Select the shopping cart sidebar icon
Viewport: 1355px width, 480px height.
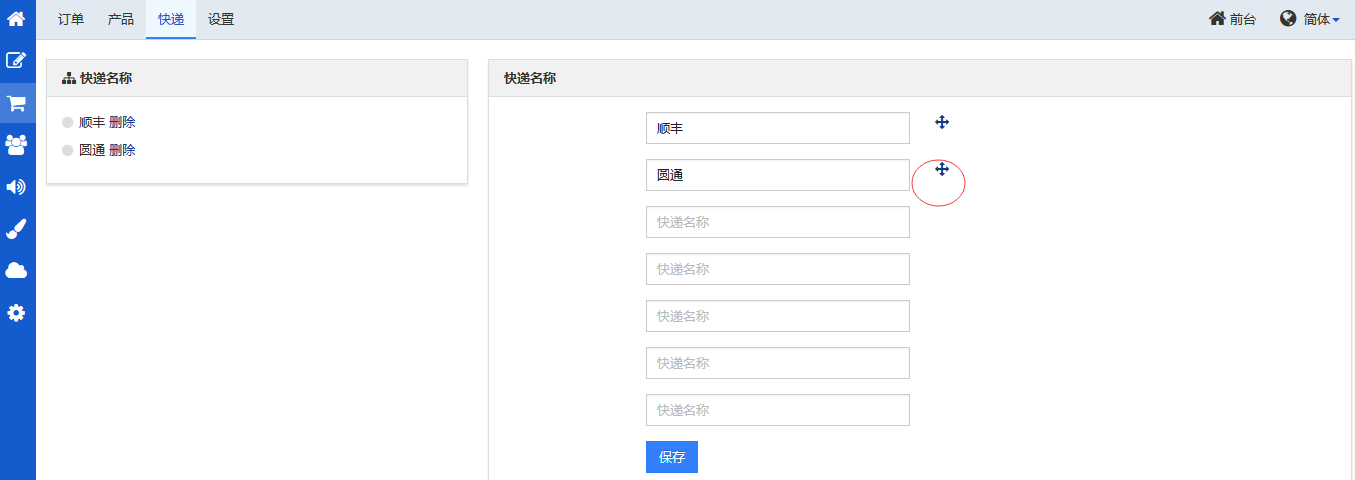pyautogui.click(x=16, y=103)
